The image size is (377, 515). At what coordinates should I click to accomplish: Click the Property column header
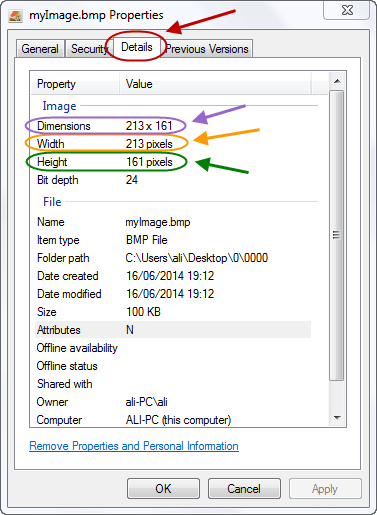click(75, 84)
